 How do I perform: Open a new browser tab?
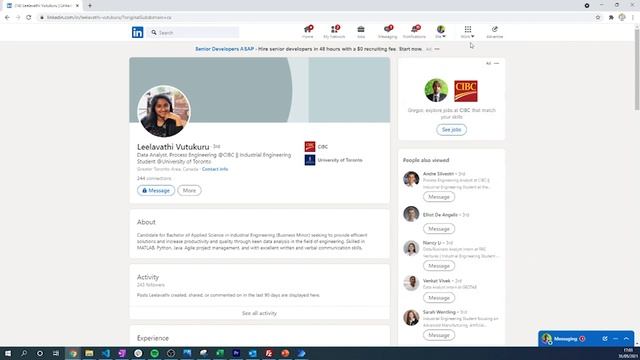tap(90, 6)
